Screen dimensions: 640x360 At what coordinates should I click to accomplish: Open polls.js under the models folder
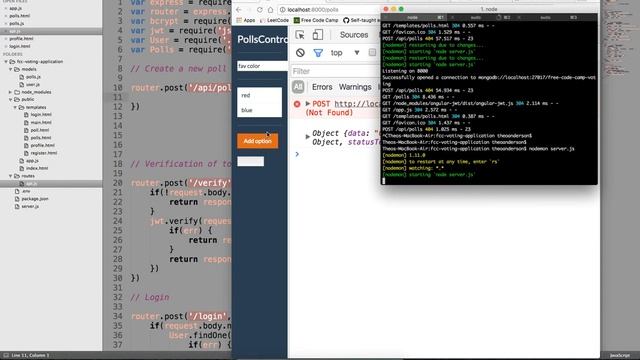[x=33, y=77]
